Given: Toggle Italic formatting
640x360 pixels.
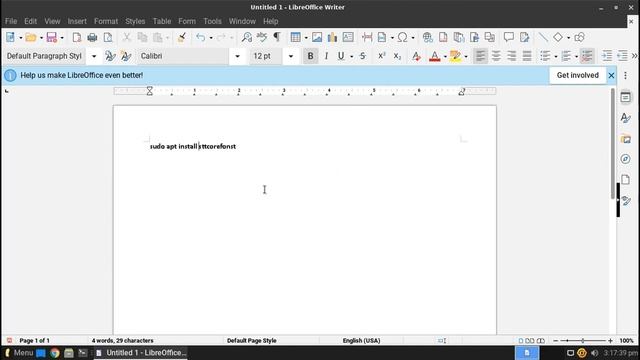Looking at the screenshot, I should point(326,56).
